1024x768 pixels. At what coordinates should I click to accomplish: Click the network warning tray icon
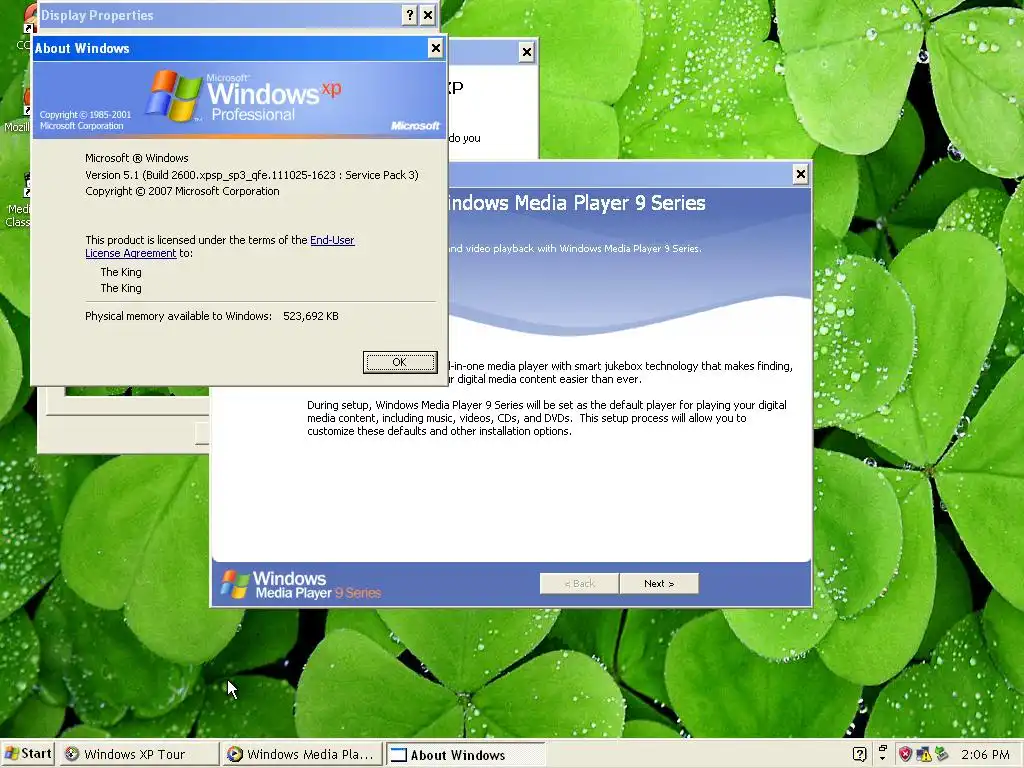point(923,754)
